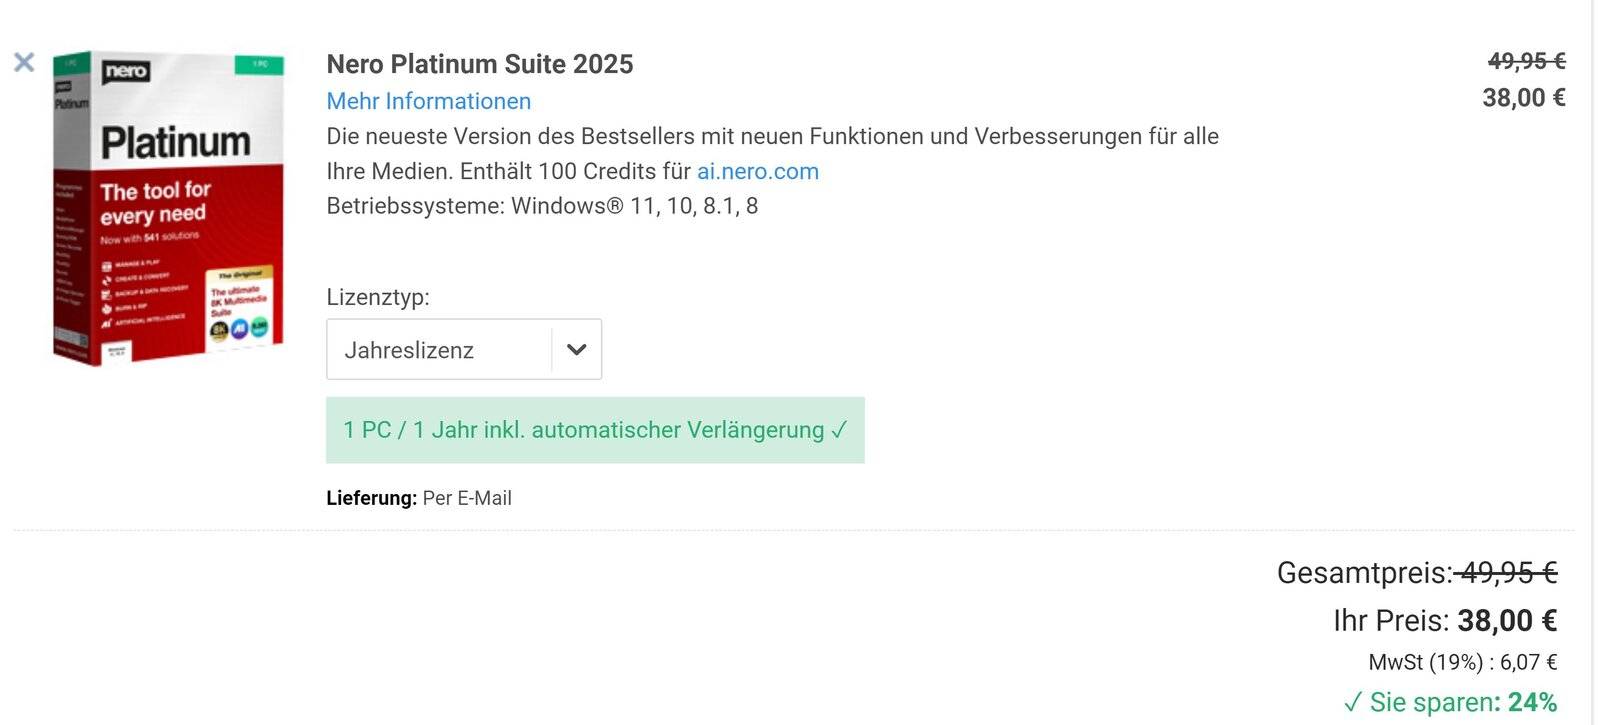Open the Mehr Informationen link
The width and height of the screenshot is (1600, 725).
click(x=428, y=101)
